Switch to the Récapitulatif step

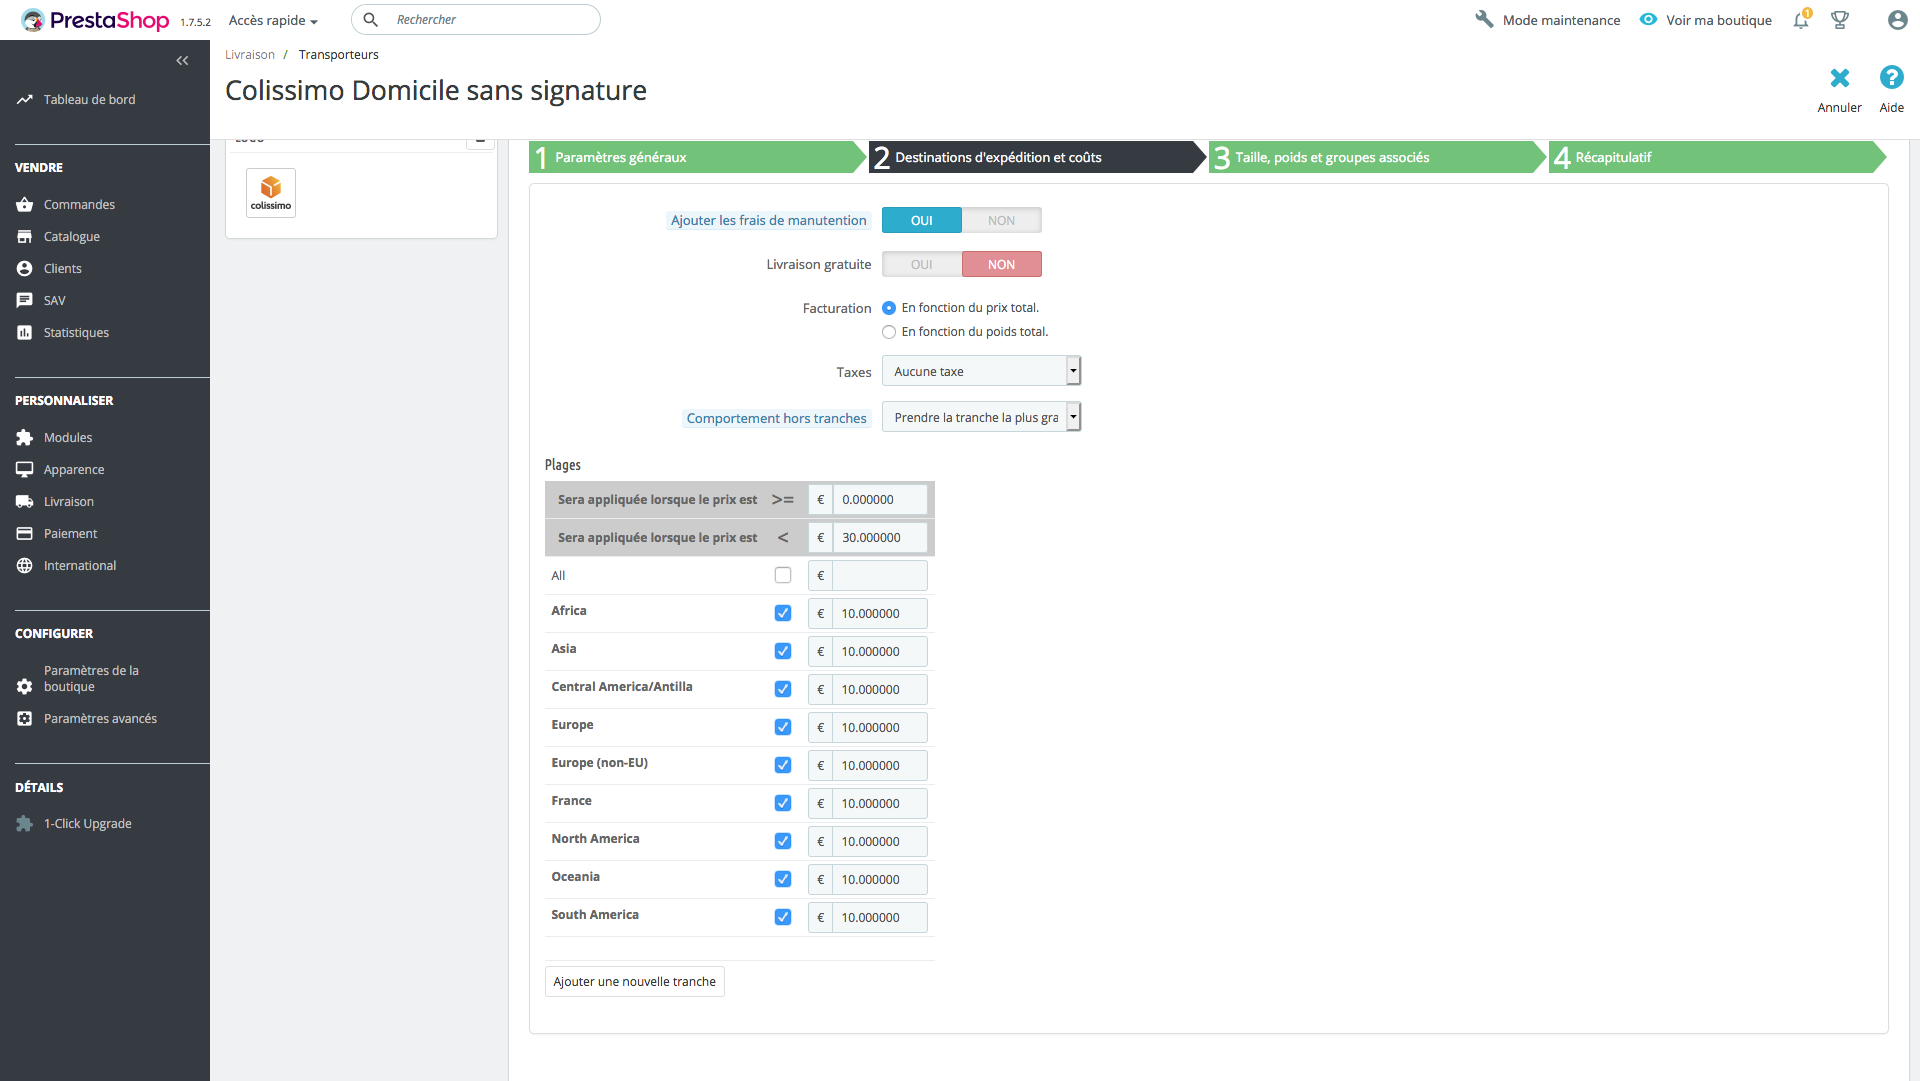[x=1717, y=157]
